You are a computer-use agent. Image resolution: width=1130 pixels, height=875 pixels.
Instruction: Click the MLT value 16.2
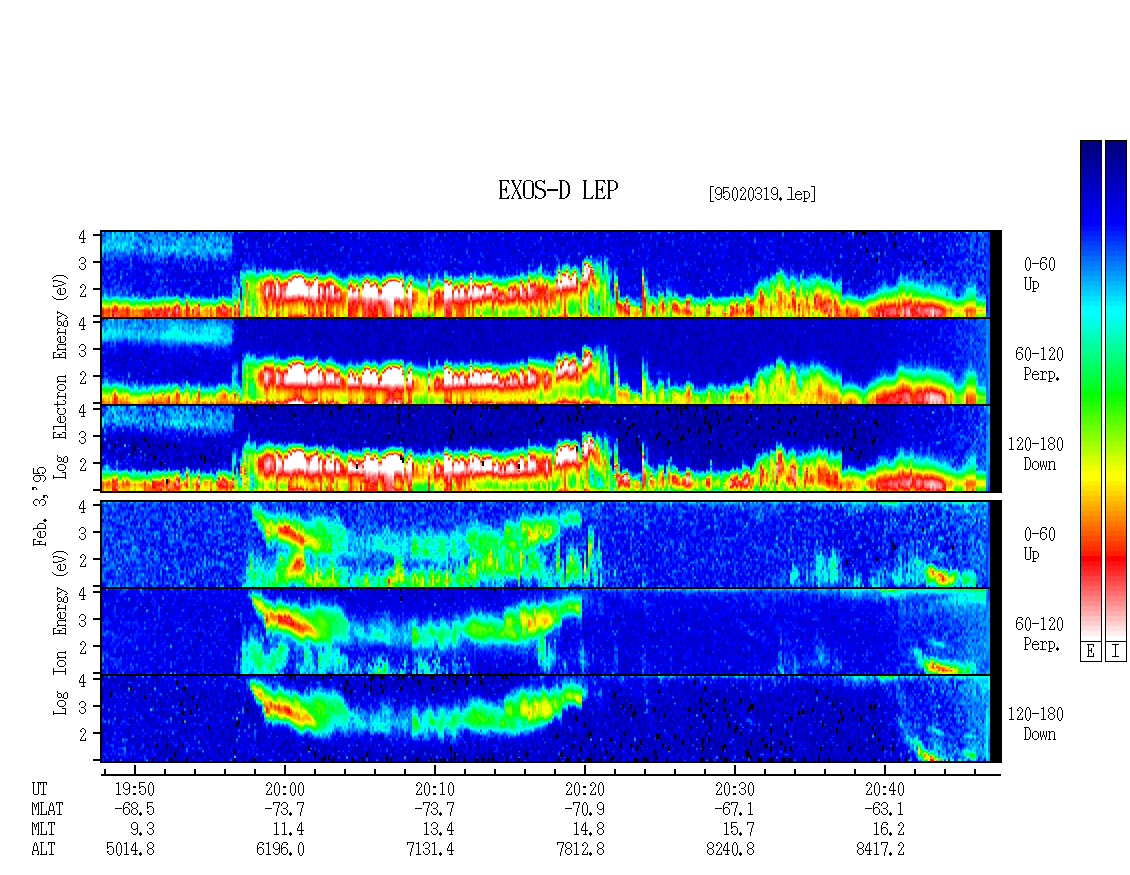[887, 830]
